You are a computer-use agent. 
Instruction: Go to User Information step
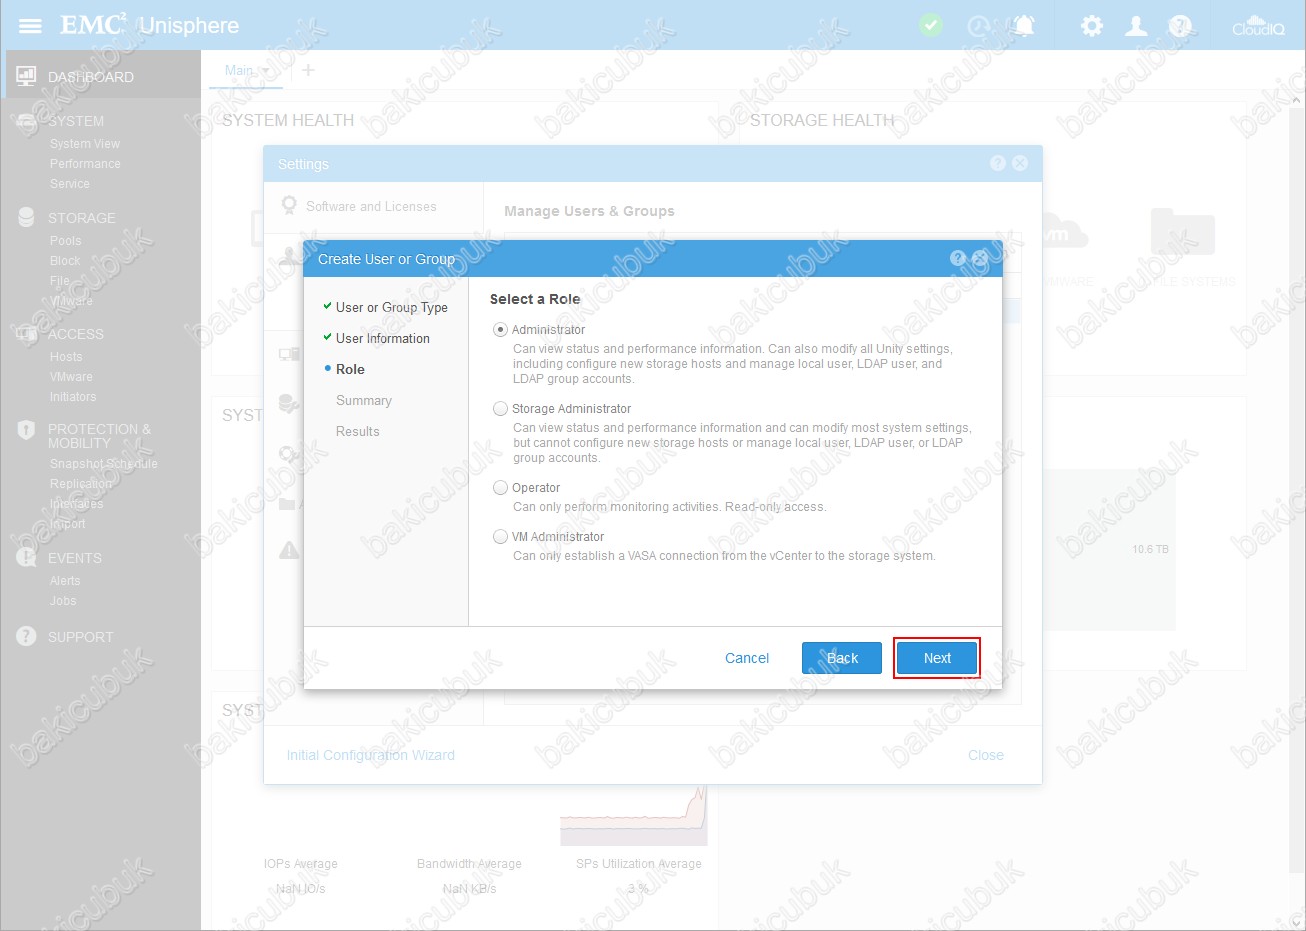(x=383, y=338)
